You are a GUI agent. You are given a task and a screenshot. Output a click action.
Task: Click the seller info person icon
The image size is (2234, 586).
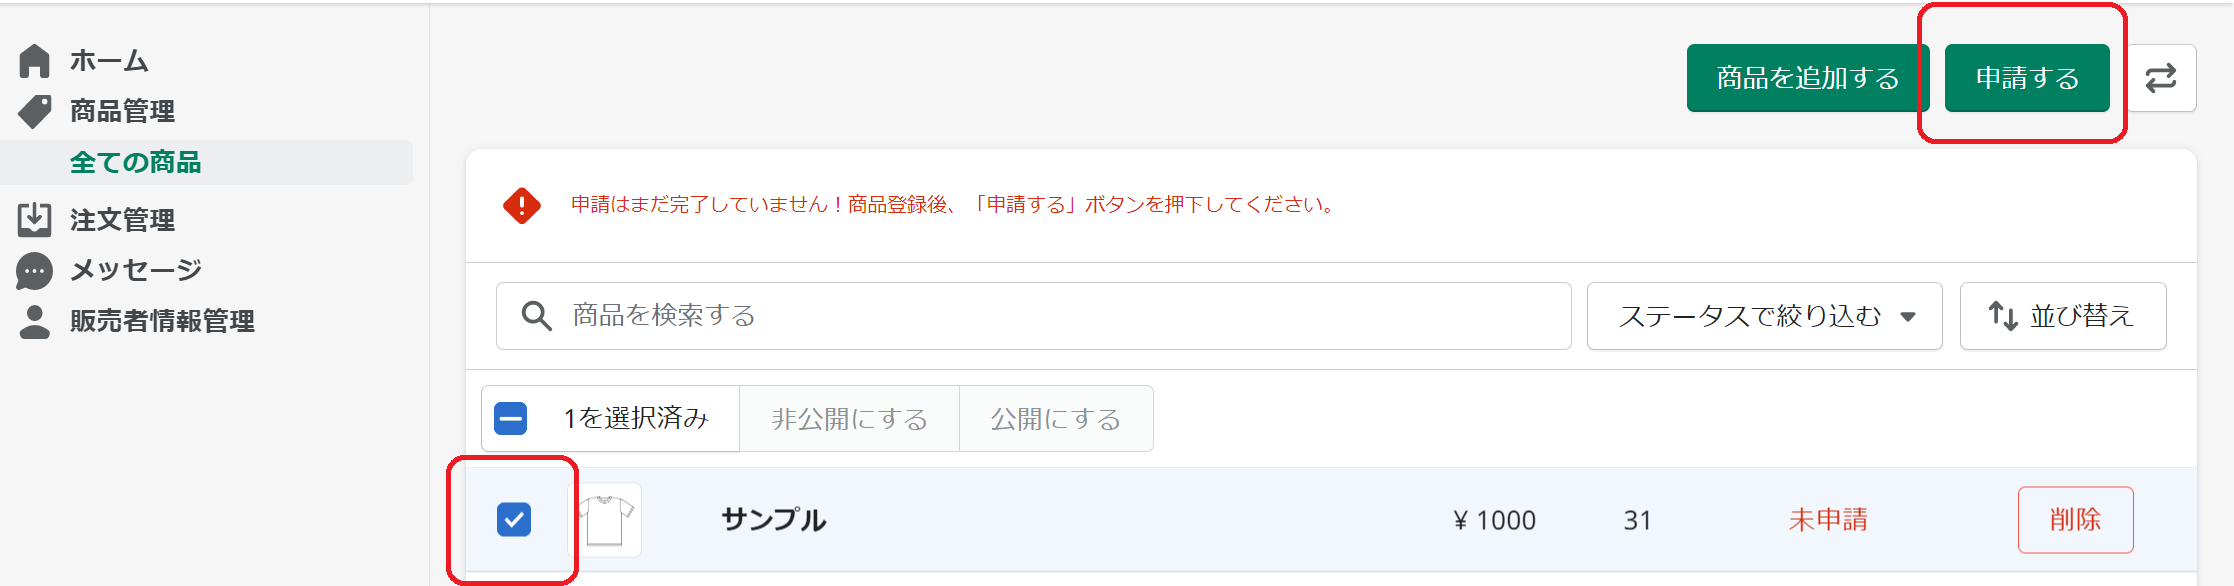tap(34, 321)
